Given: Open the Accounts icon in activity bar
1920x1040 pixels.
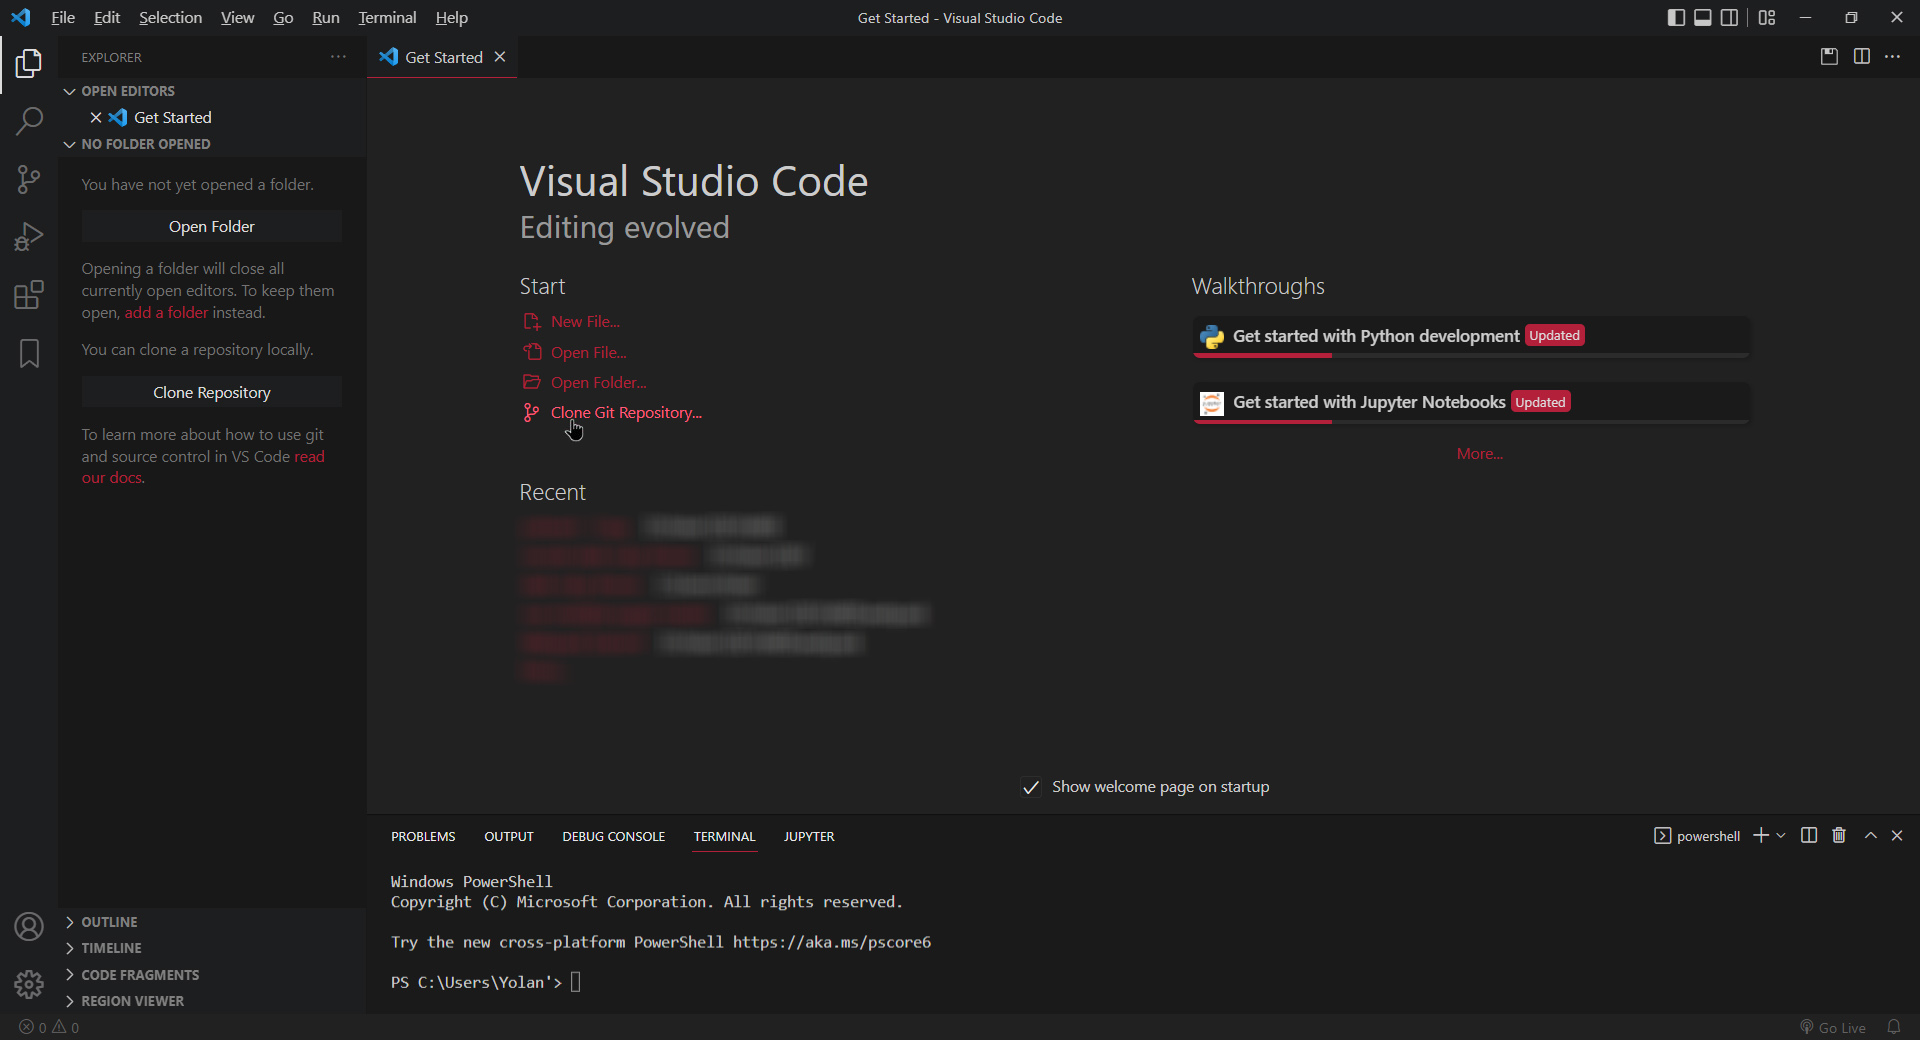Looking at the screenshot, I should (29, 927).
